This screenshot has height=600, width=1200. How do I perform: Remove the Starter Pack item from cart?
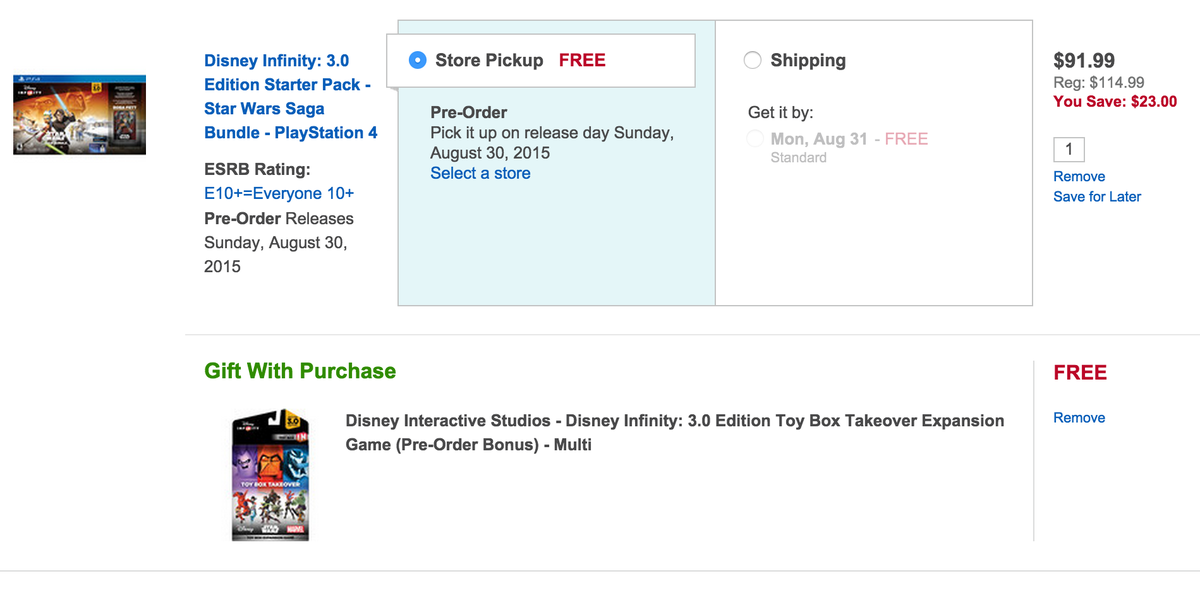[1079, 176]
